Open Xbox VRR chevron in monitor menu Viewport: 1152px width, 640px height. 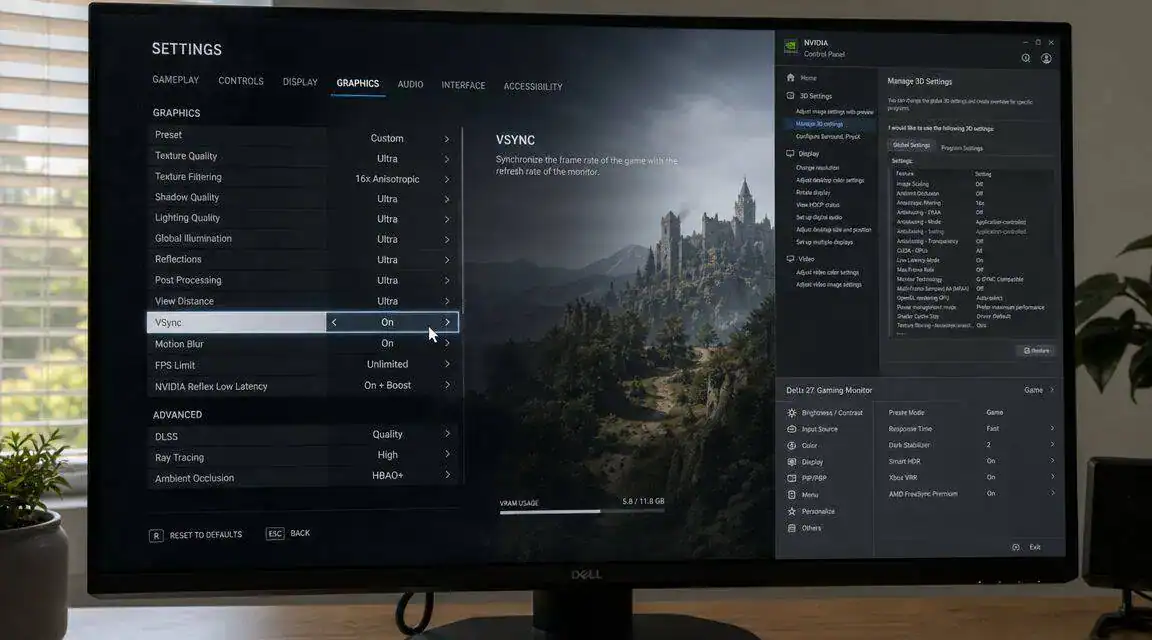coord(1052,477)
